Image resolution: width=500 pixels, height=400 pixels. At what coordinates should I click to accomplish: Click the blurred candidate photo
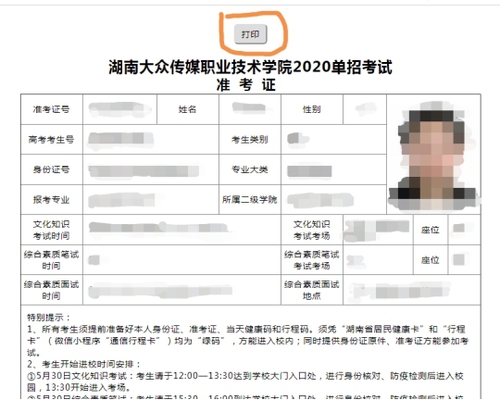pos(433,156)
